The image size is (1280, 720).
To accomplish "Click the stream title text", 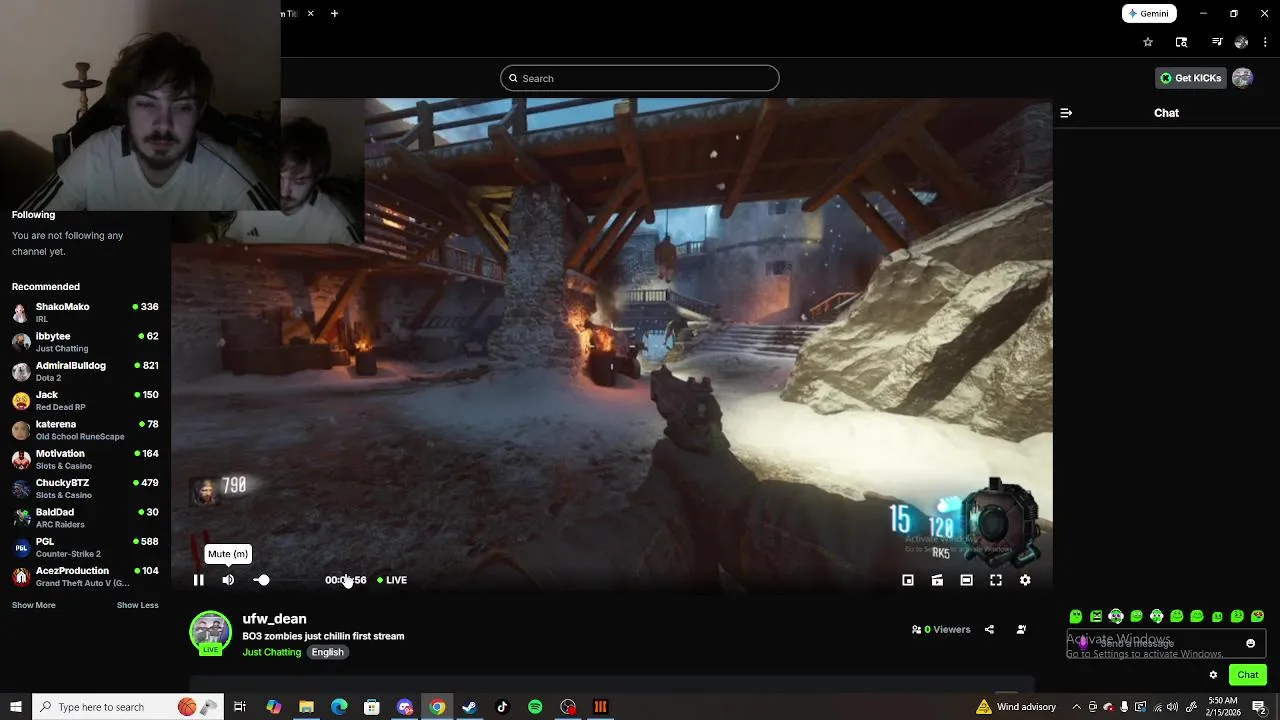I will 323,636.
